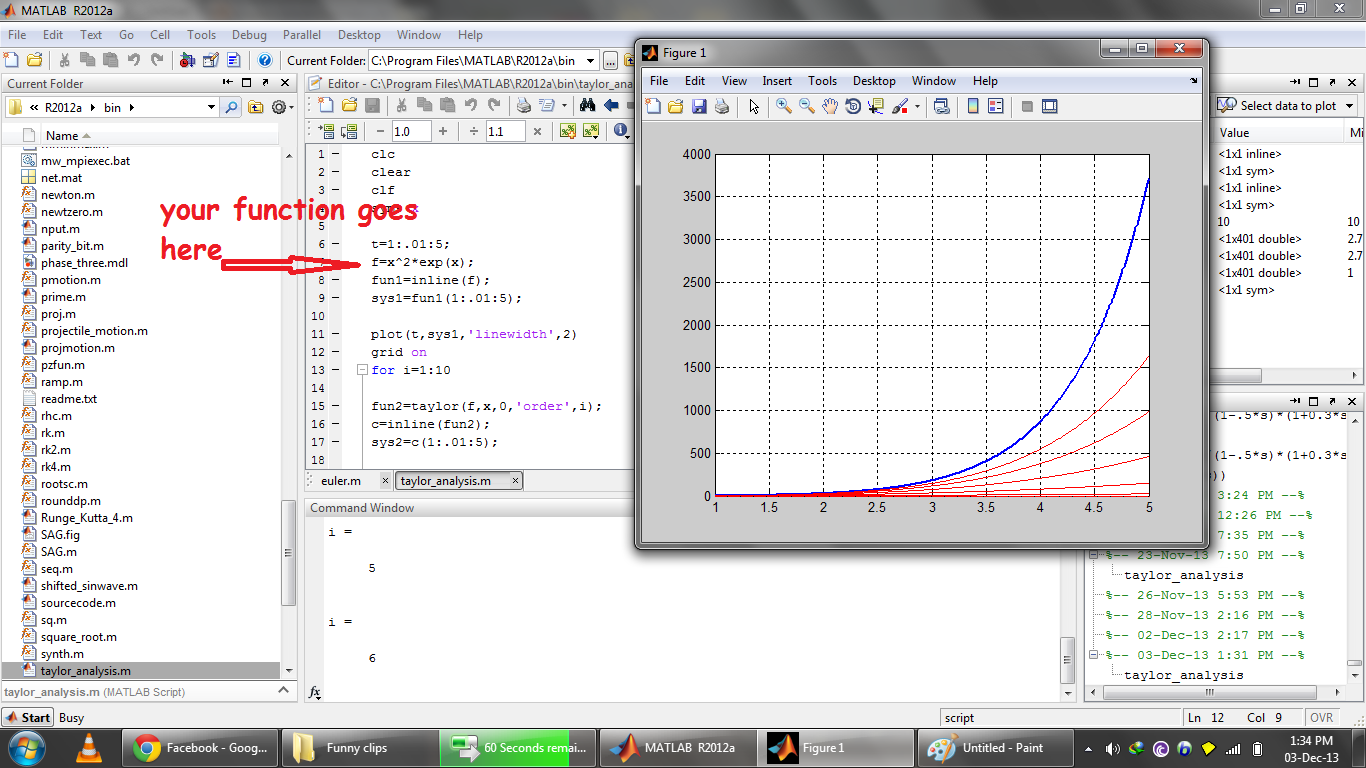
Task: Click the Evaluate cell icon in Editor
Action: [x=327, y=131]
